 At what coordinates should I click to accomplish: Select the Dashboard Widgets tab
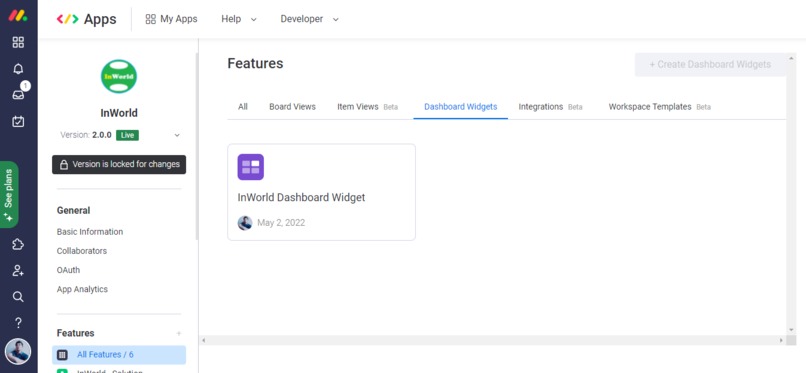pos(461,107)
